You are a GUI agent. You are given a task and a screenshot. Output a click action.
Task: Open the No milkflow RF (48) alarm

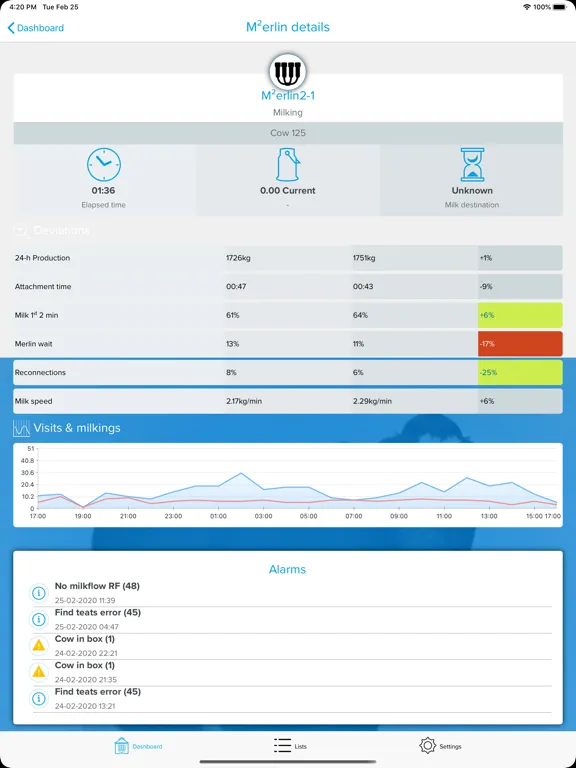click(290, 593)
